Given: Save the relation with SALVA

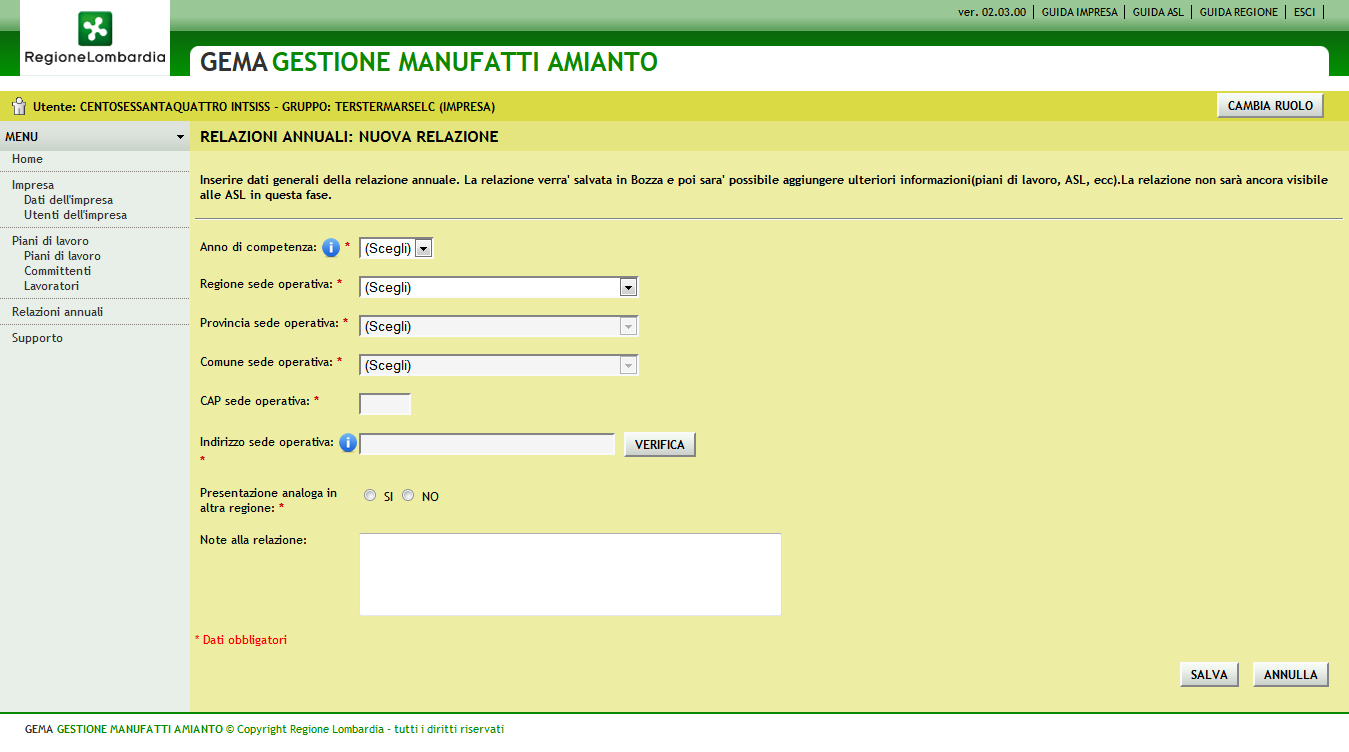Looking at the screenshot, I should point(1209,675).
